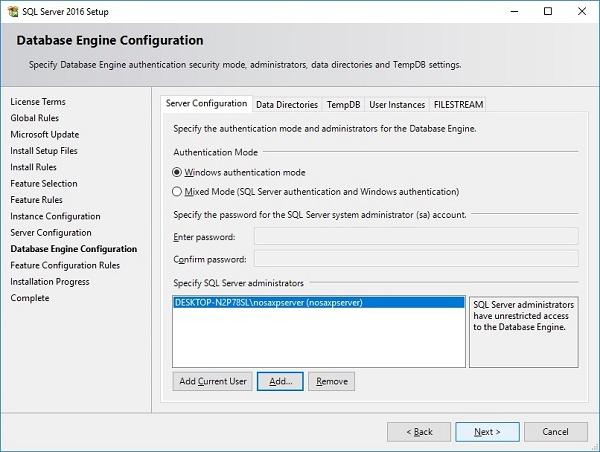Click the Confirm password field
Screen dimensions: 600x452
pos(415,258)
